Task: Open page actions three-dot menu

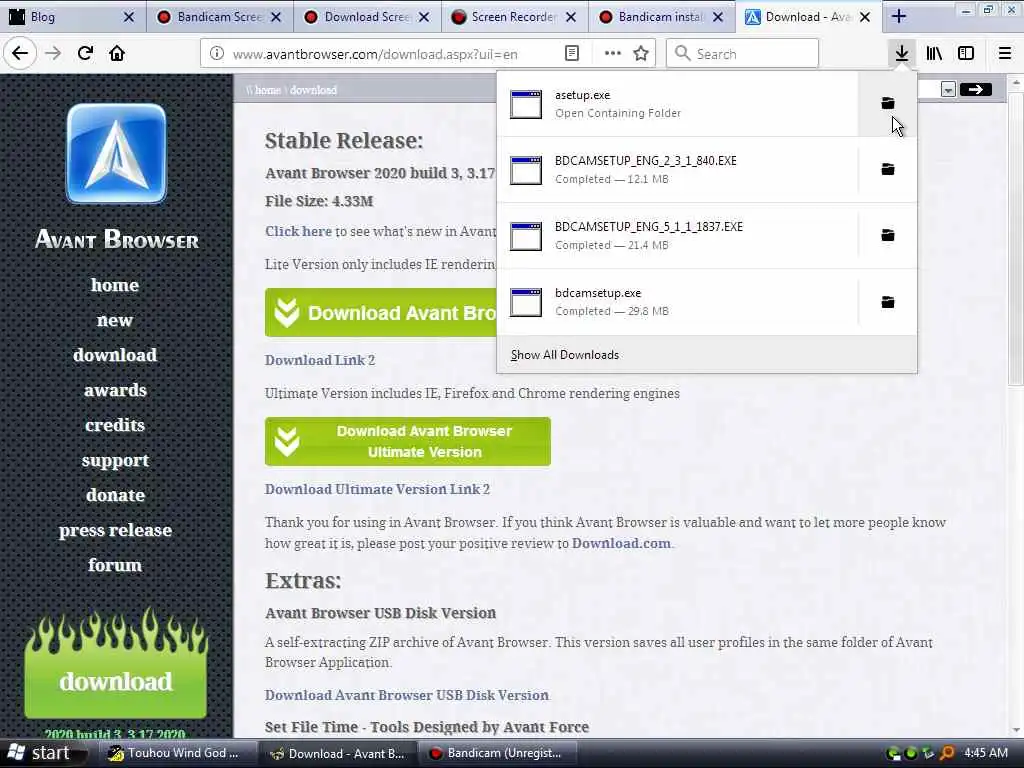Action: (x=613, y=54)
